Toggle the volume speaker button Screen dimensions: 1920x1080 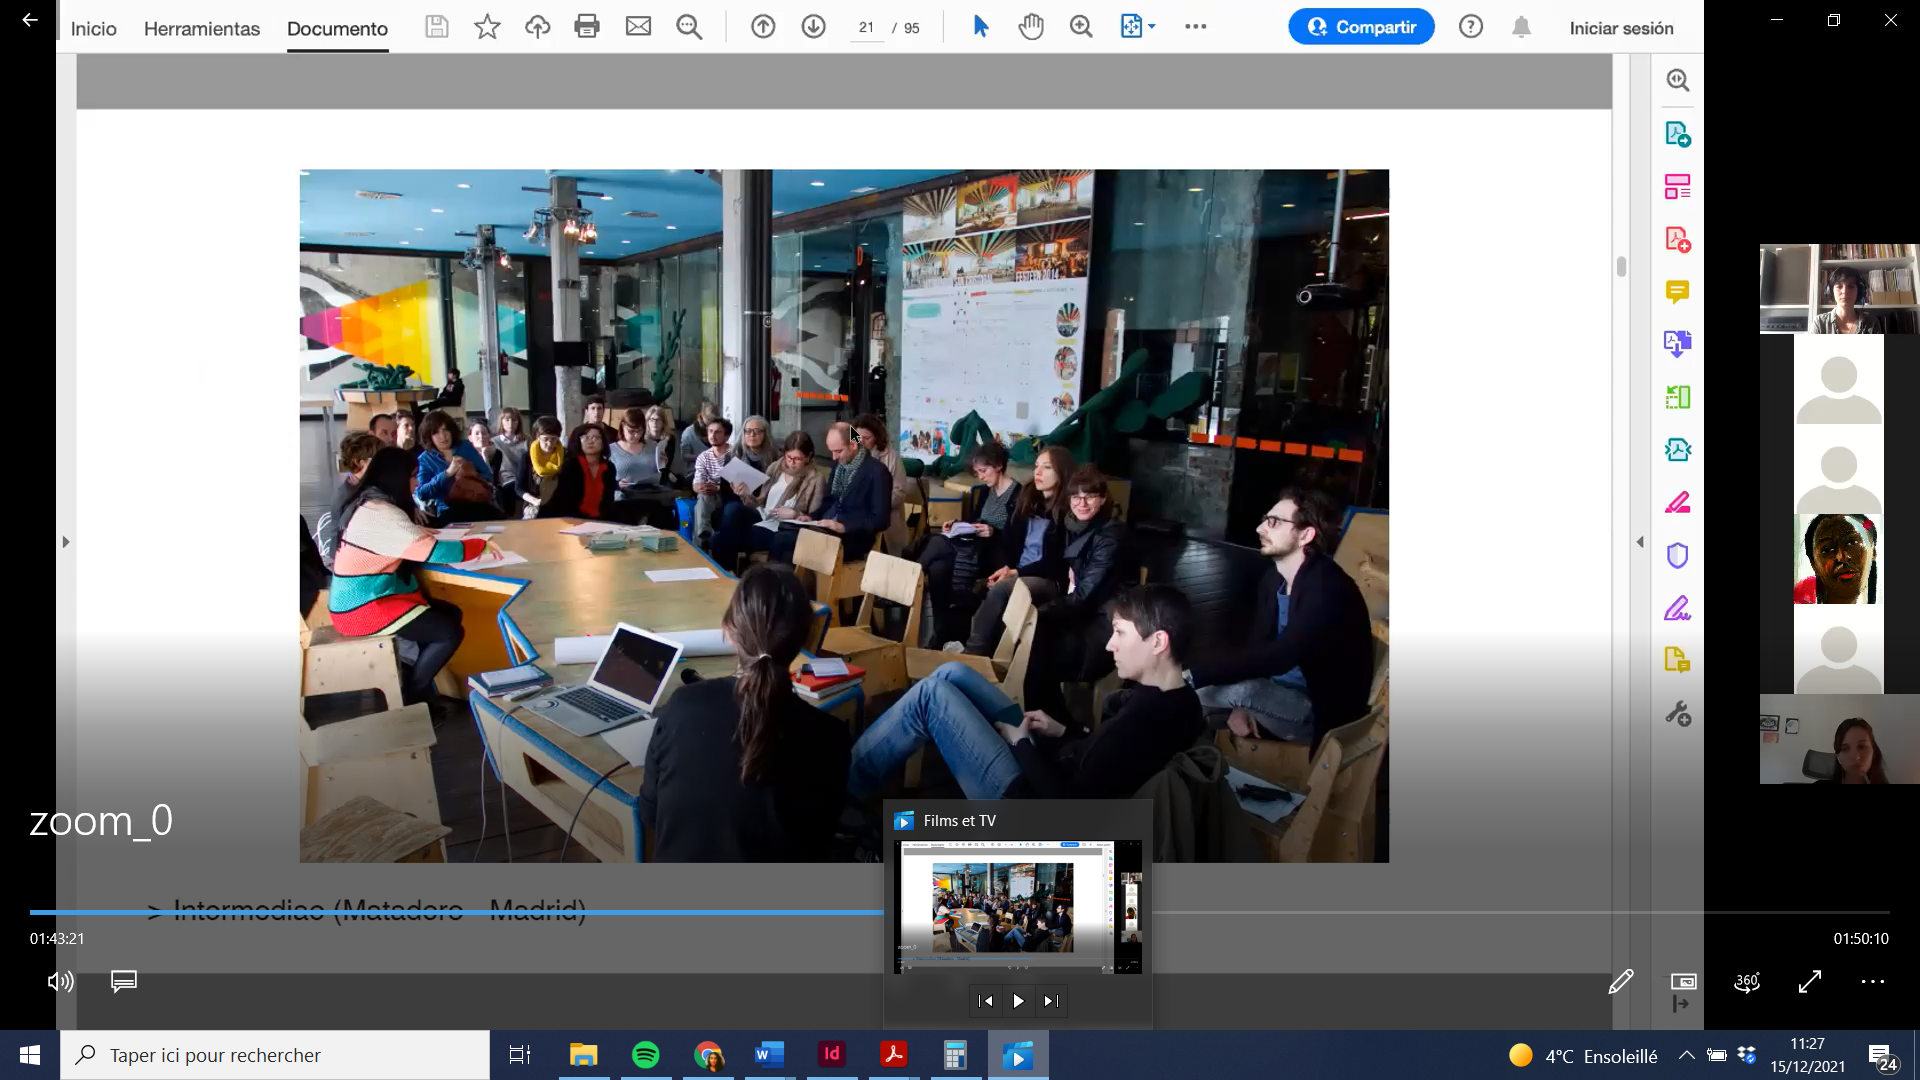coord(60,982)
